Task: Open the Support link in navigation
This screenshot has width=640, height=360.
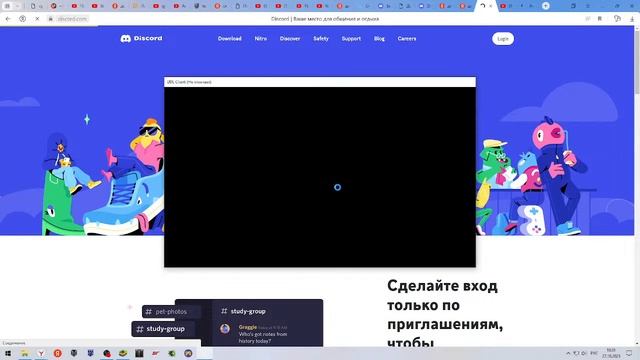Action: (x=351, y=38)
